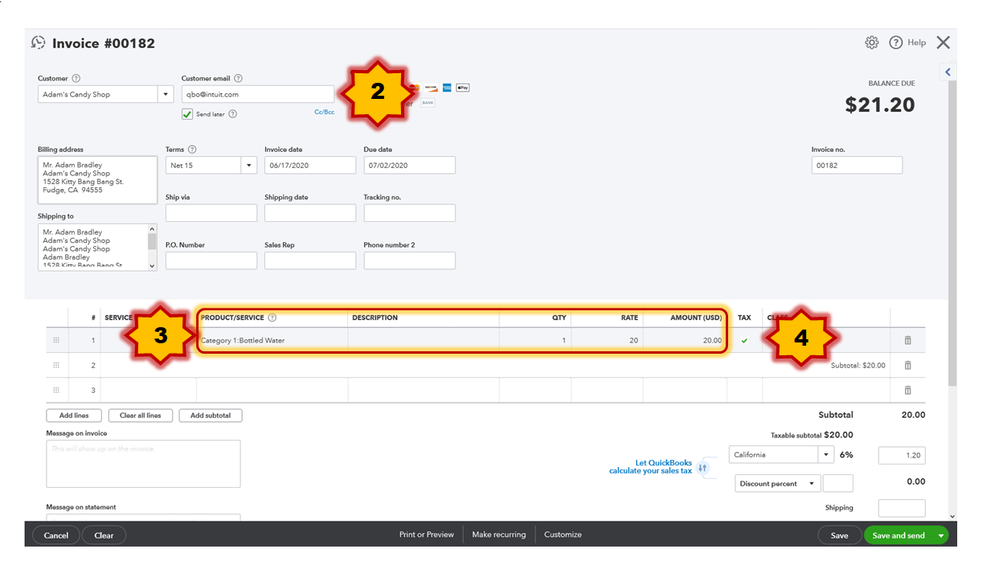Grab the drag handle on line 2

coord(56,365)
